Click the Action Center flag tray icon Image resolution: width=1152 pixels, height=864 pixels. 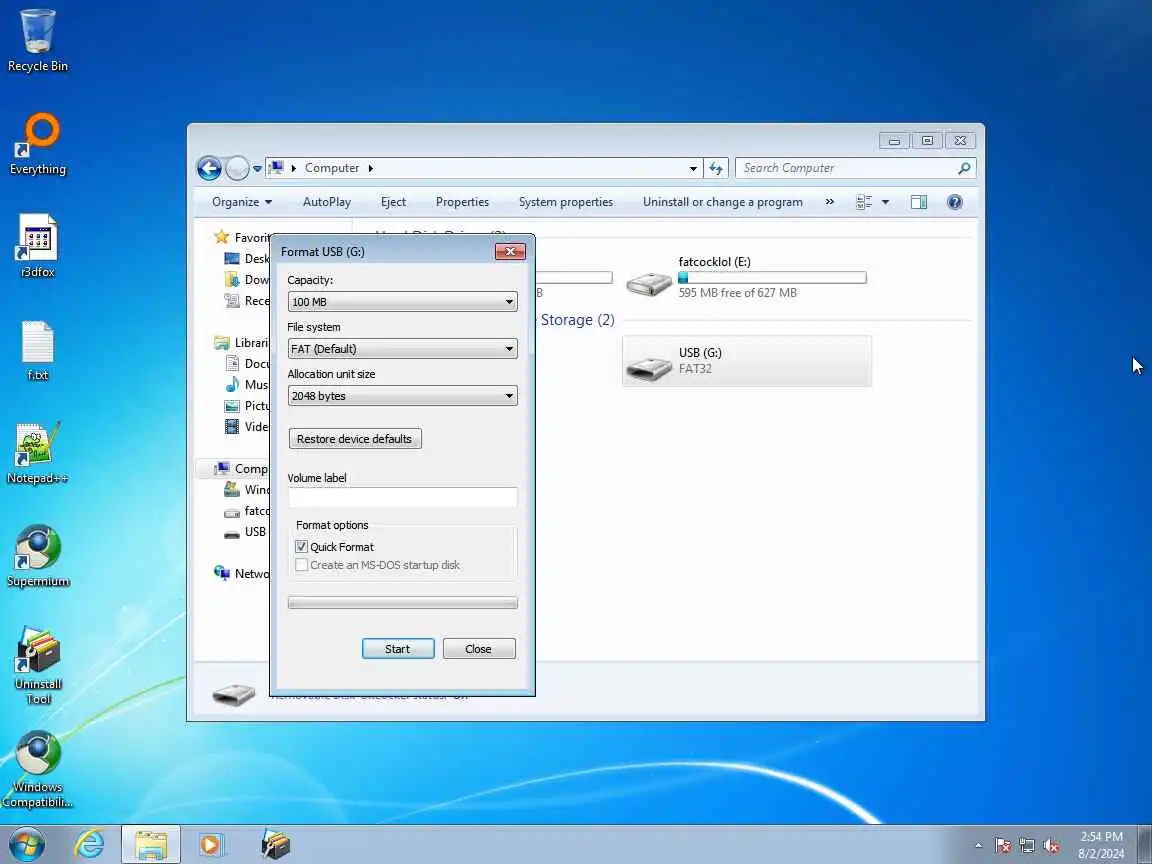(x=1003, y=846)
